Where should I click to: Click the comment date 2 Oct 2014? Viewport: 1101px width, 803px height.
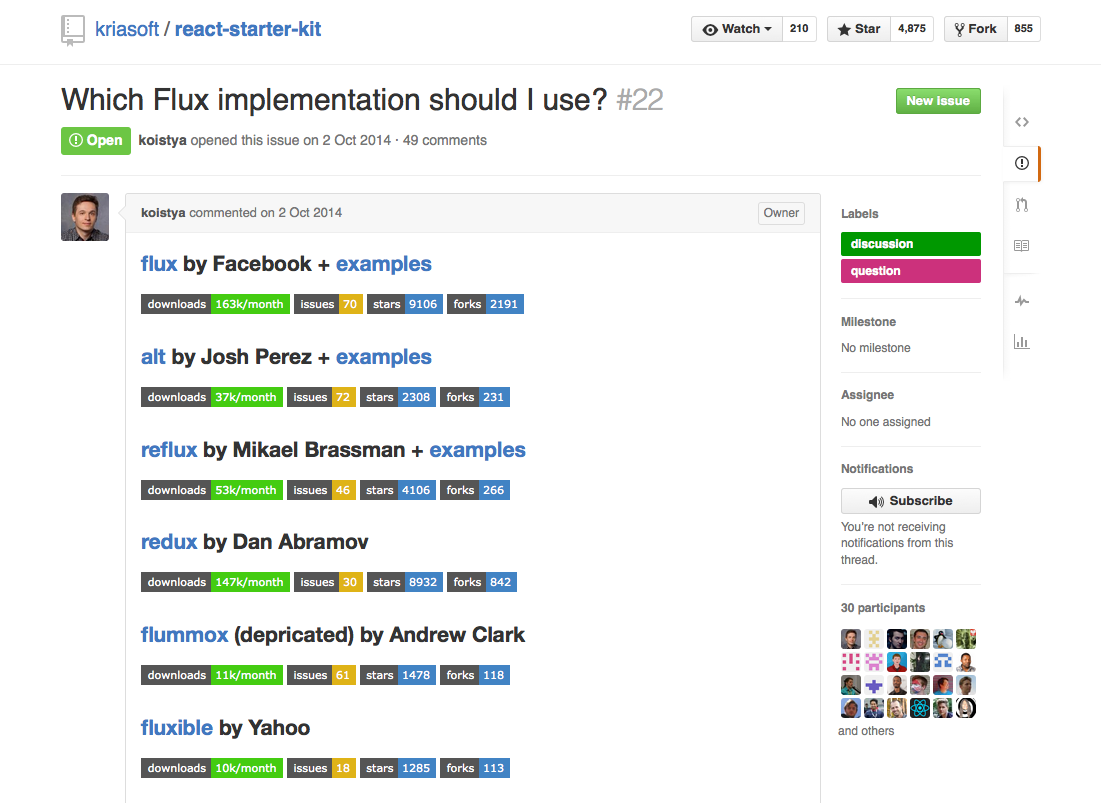pos(310,213)
